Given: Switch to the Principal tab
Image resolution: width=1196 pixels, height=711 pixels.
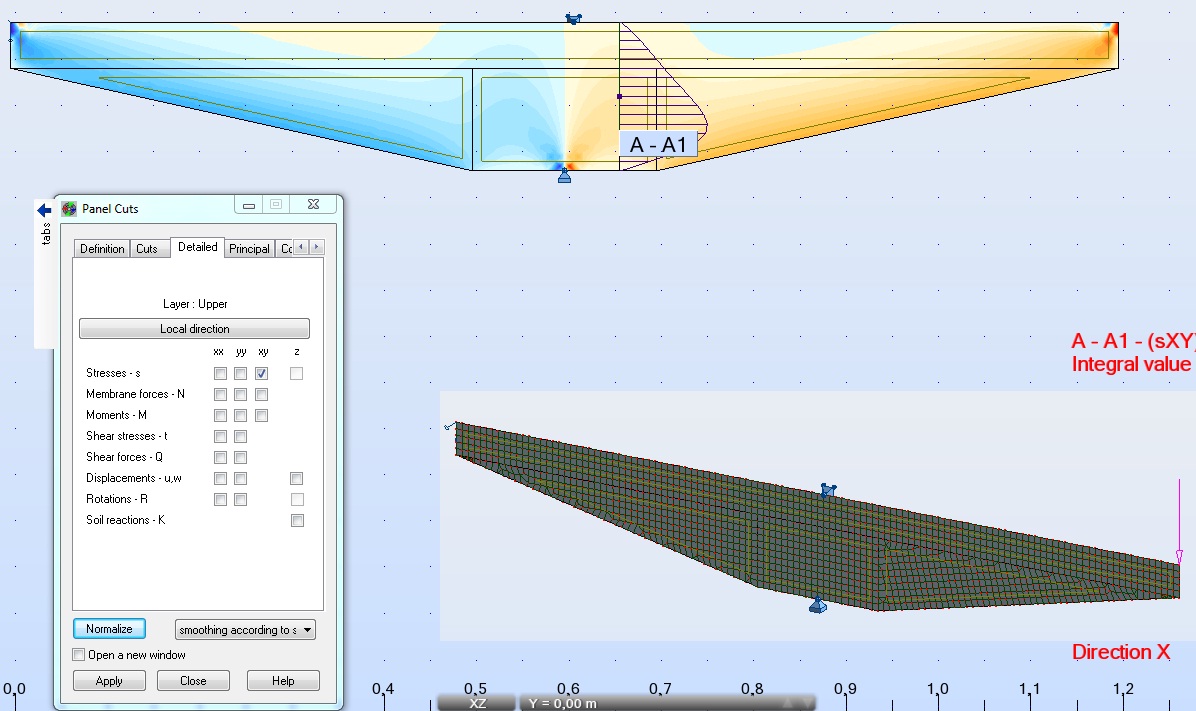Looking at the screenshot, I should point(249,248).
